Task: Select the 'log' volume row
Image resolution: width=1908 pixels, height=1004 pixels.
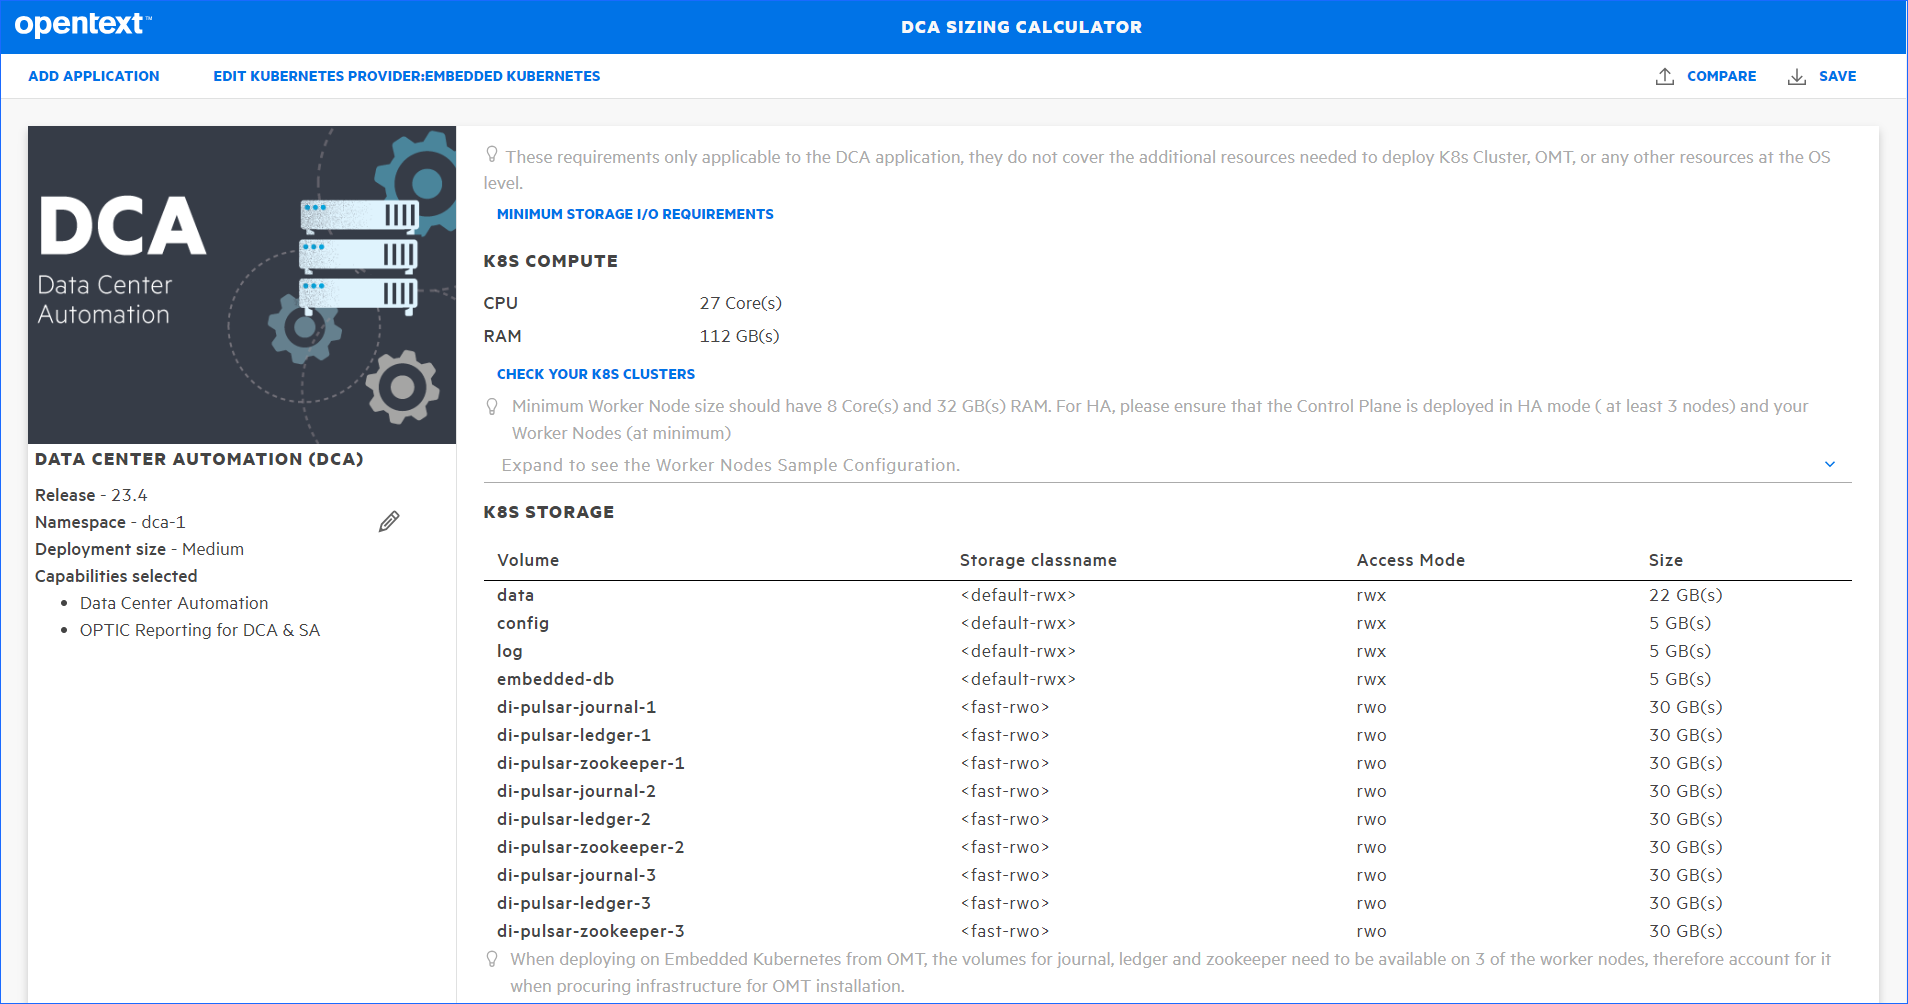Action: [x=1168, y=651]
